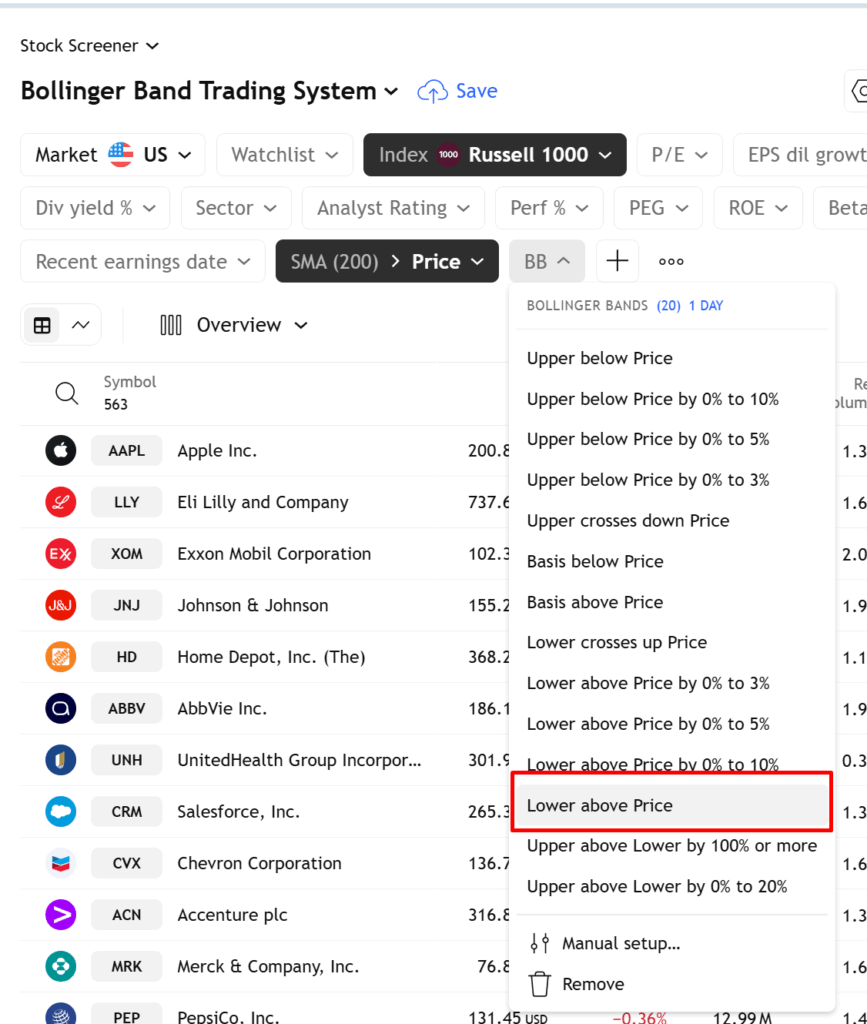The width and height of the screenshot is (867, 1024).
Task: Click the Eli Lilly logo icon
Action: pyautogui.click(x=61, y=502)
